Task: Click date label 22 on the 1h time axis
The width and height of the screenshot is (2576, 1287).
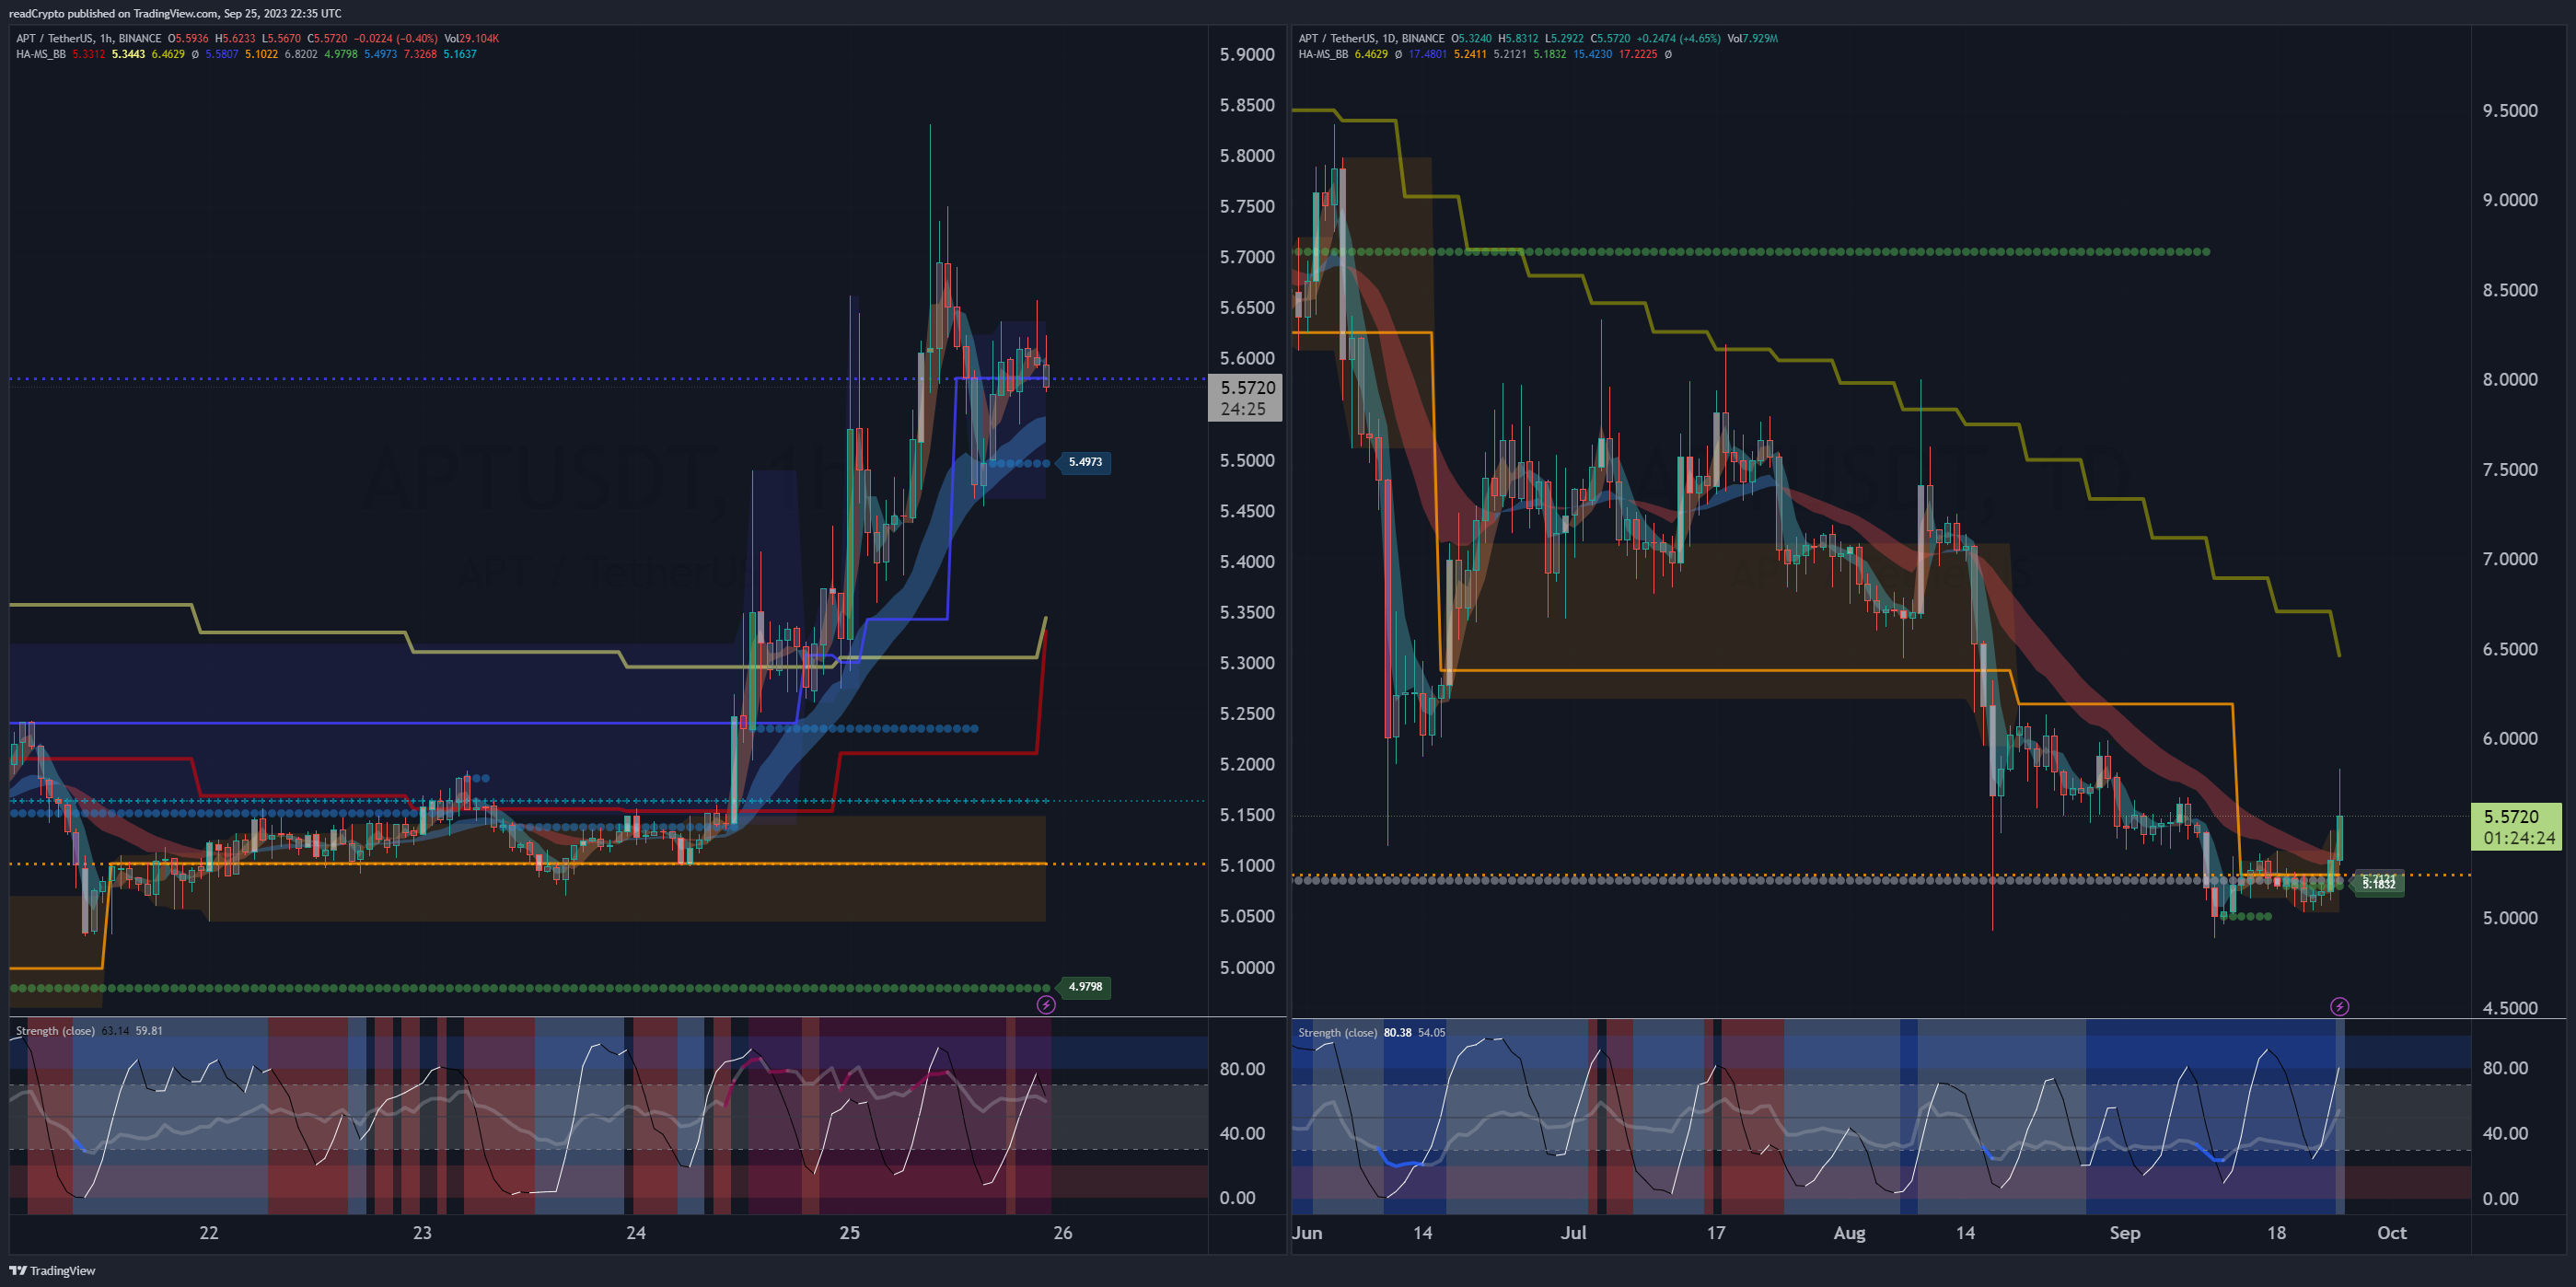Action: coord(208,1232)
